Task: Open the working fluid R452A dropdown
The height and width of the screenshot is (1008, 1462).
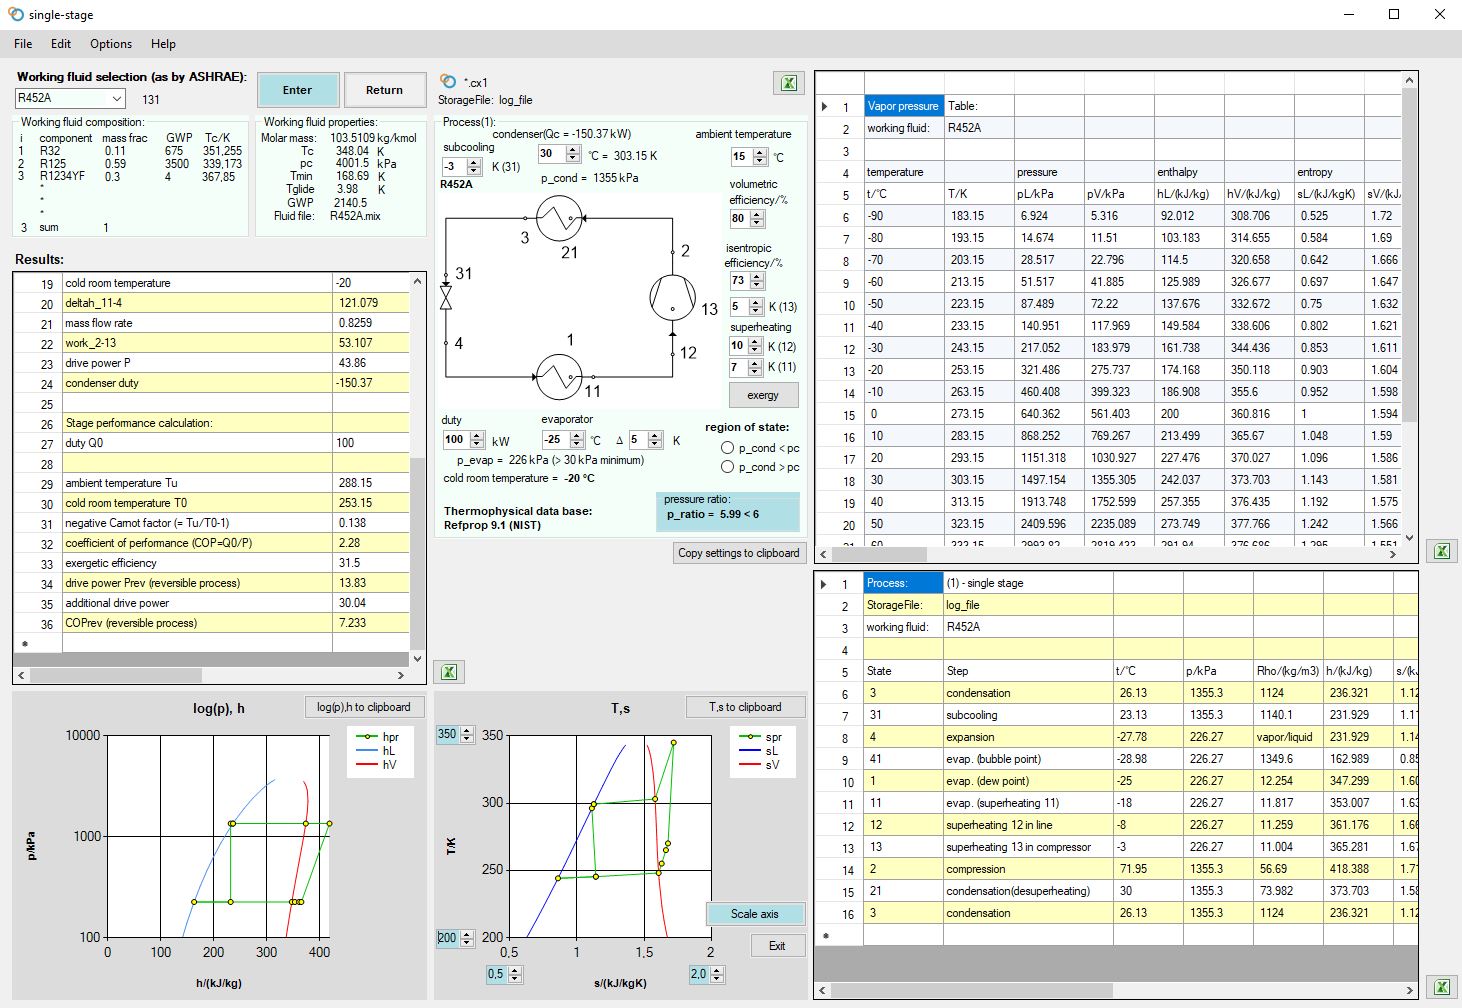Action: 117,98
